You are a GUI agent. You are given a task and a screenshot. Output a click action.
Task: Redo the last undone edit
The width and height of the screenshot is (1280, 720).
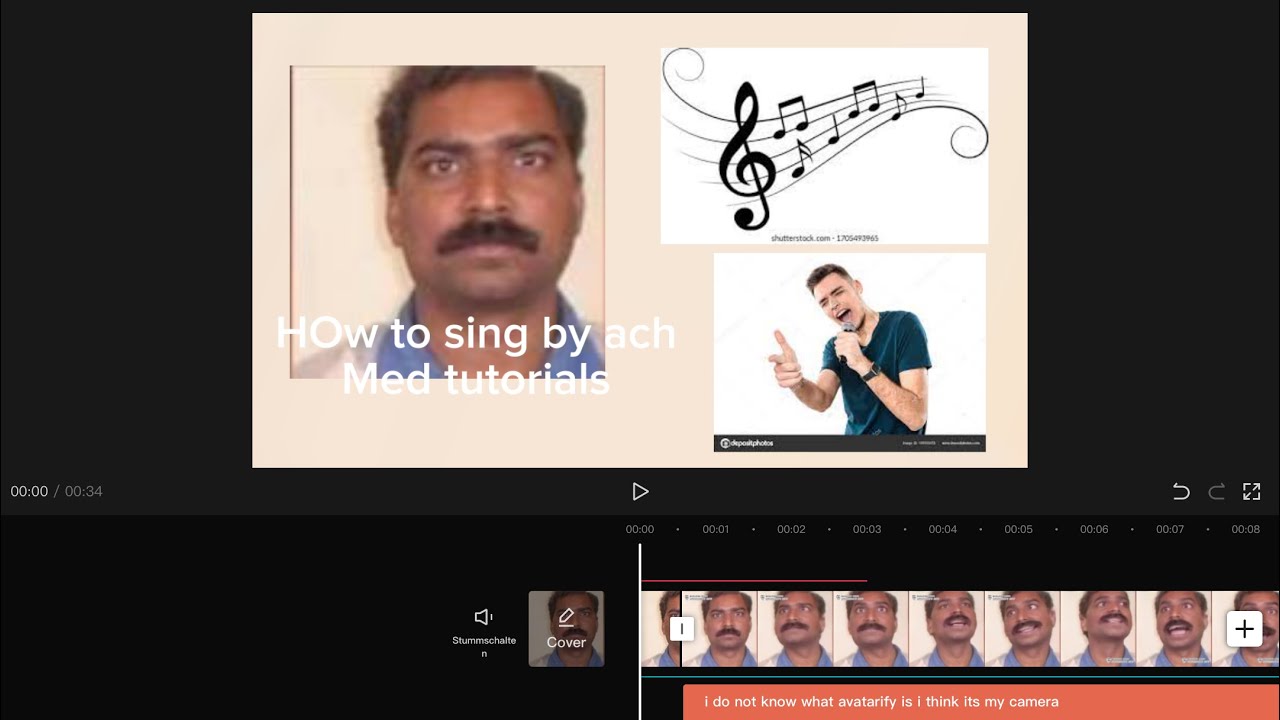(1217, 491)
